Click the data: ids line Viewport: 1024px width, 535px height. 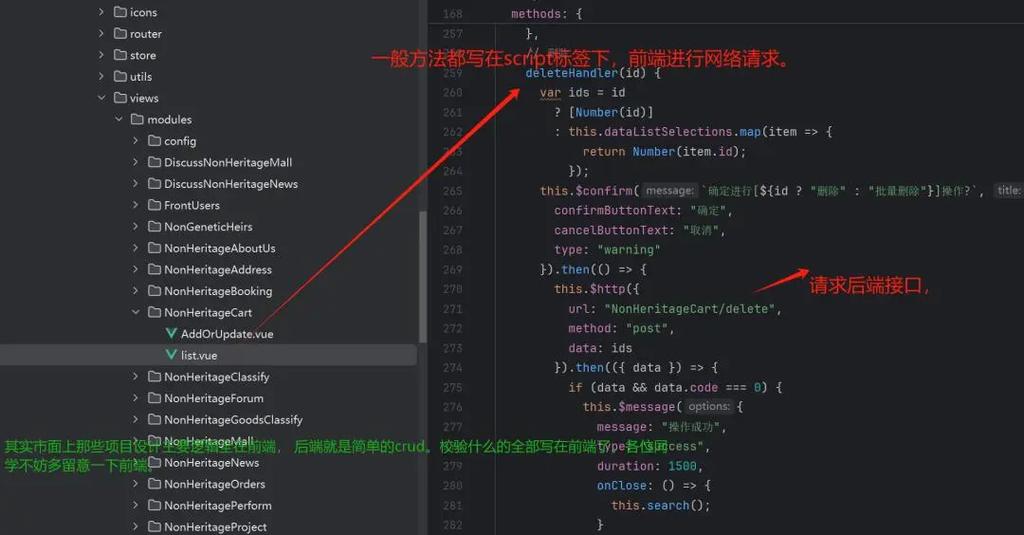600,348
